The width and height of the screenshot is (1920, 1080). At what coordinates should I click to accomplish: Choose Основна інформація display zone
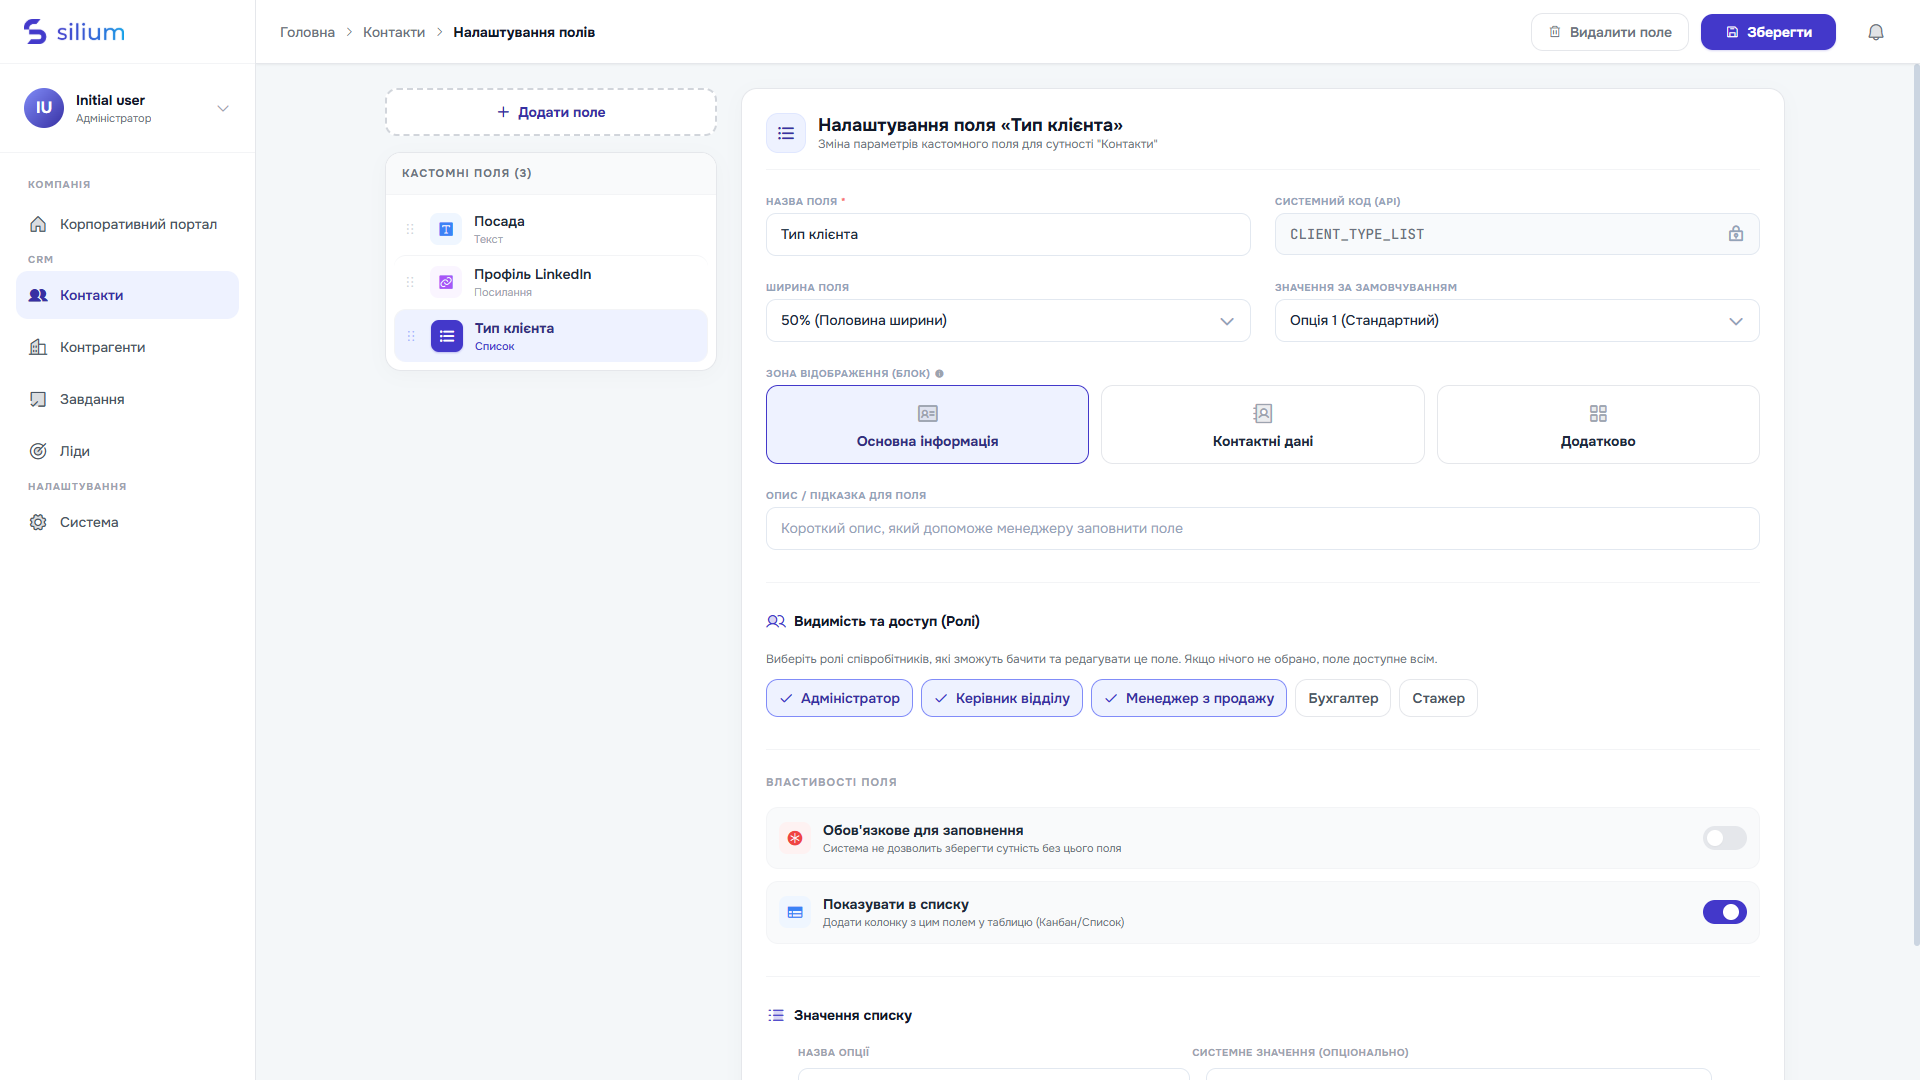[927, 424]
